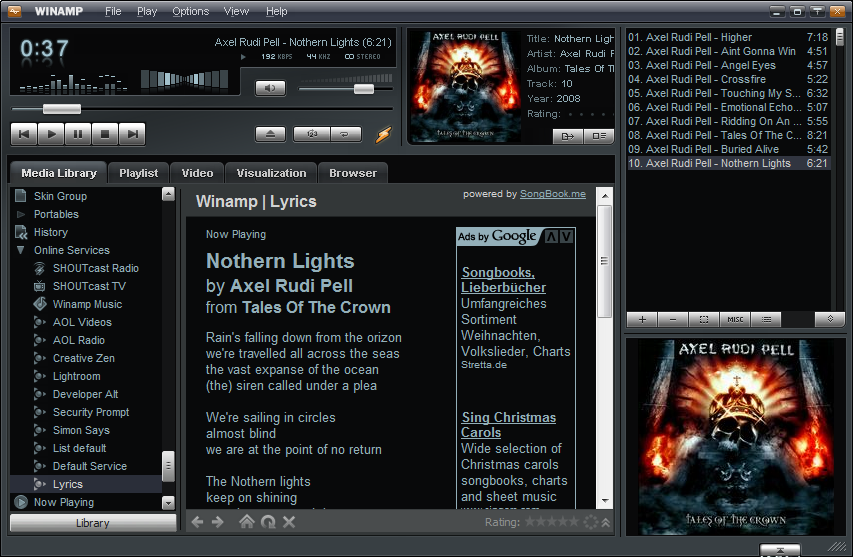Image resolution: width=853 pixels, height=557 pixels.
Task: Select AOL Videos service
Action: [82, 322]
